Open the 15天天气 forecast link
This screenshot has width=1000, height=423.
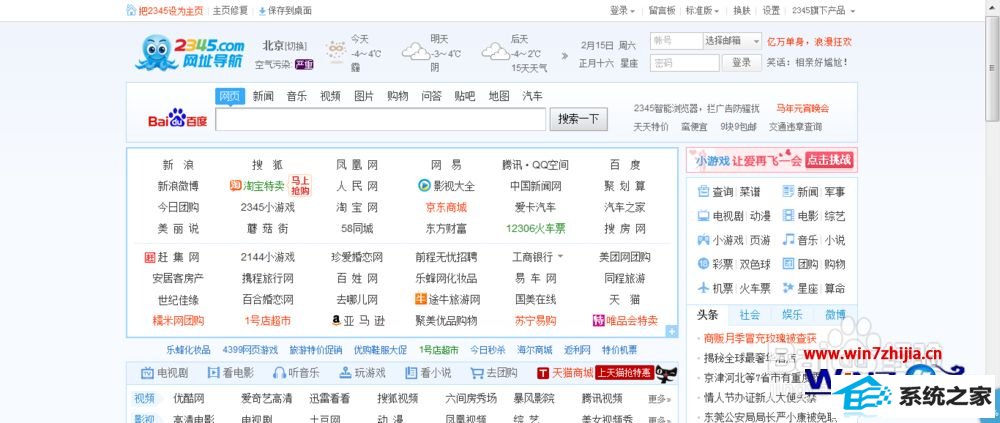pyautogui.click(x=528, y=67)
